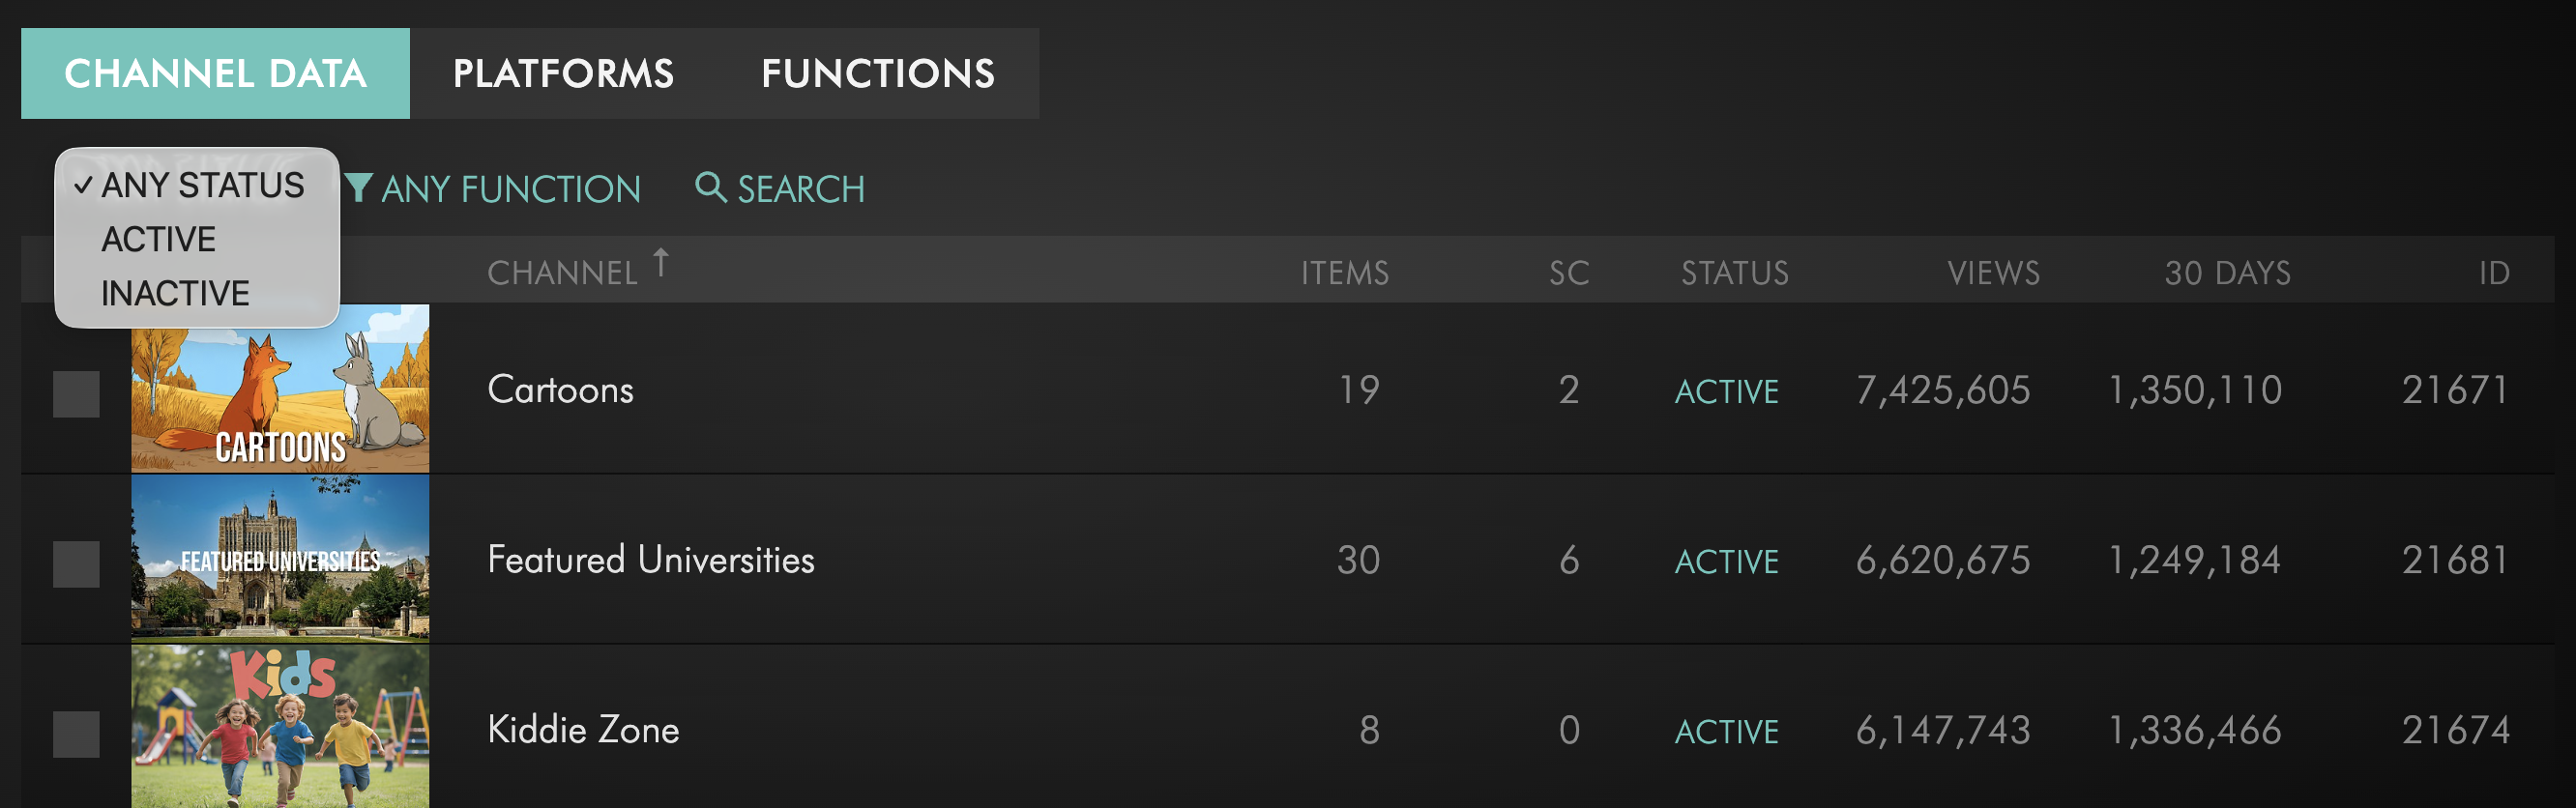The width and height of the screenshot is (2576, 808).
Task: Click the Featured Universities thumbnail image
Action: click(x=281, y=558)
